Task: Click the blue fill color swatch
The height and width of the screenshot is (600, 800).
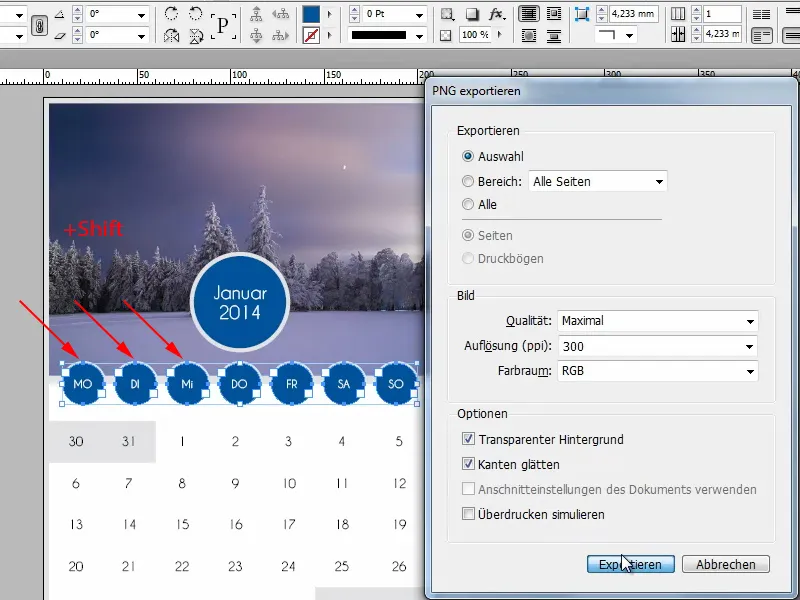Action: 311,14
